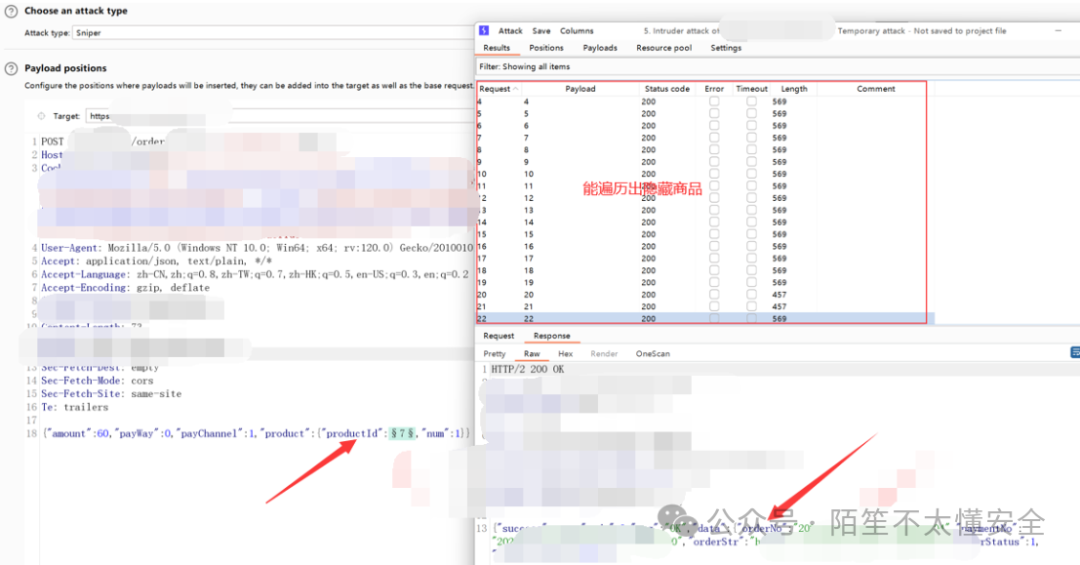
Task: Switch to the Results tab
Action: 497,48
